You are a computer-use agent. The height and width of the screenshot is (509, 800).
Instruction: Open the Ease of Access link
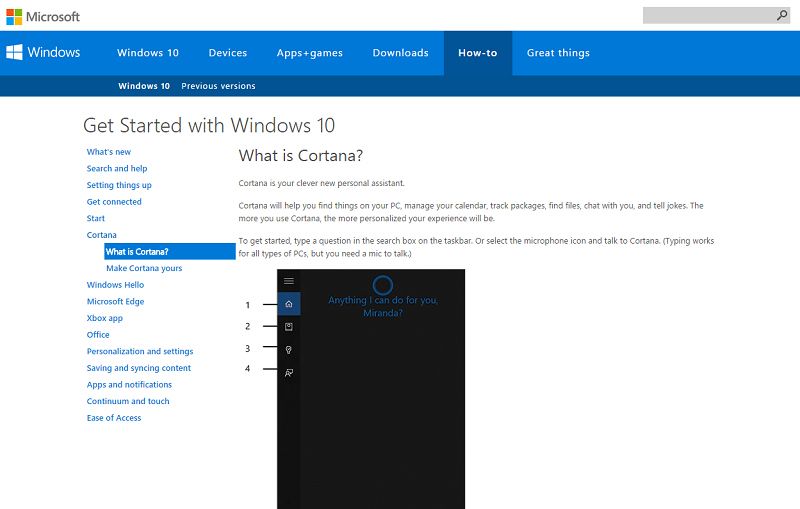point(114,418)
